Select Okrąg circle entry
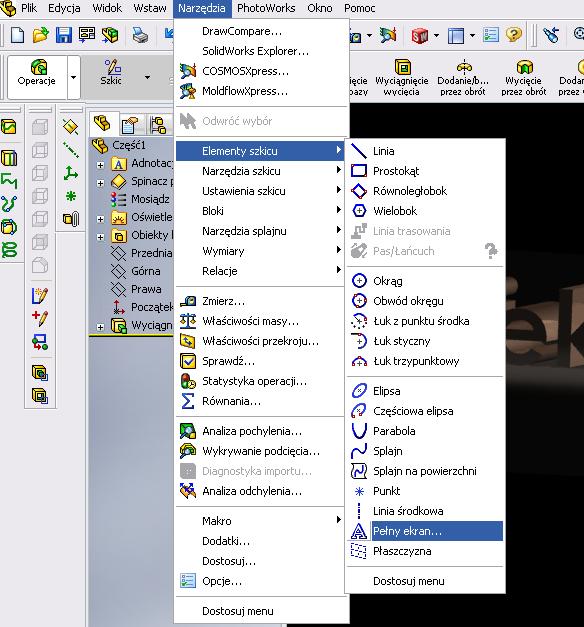584x627 pixels. 425,281
